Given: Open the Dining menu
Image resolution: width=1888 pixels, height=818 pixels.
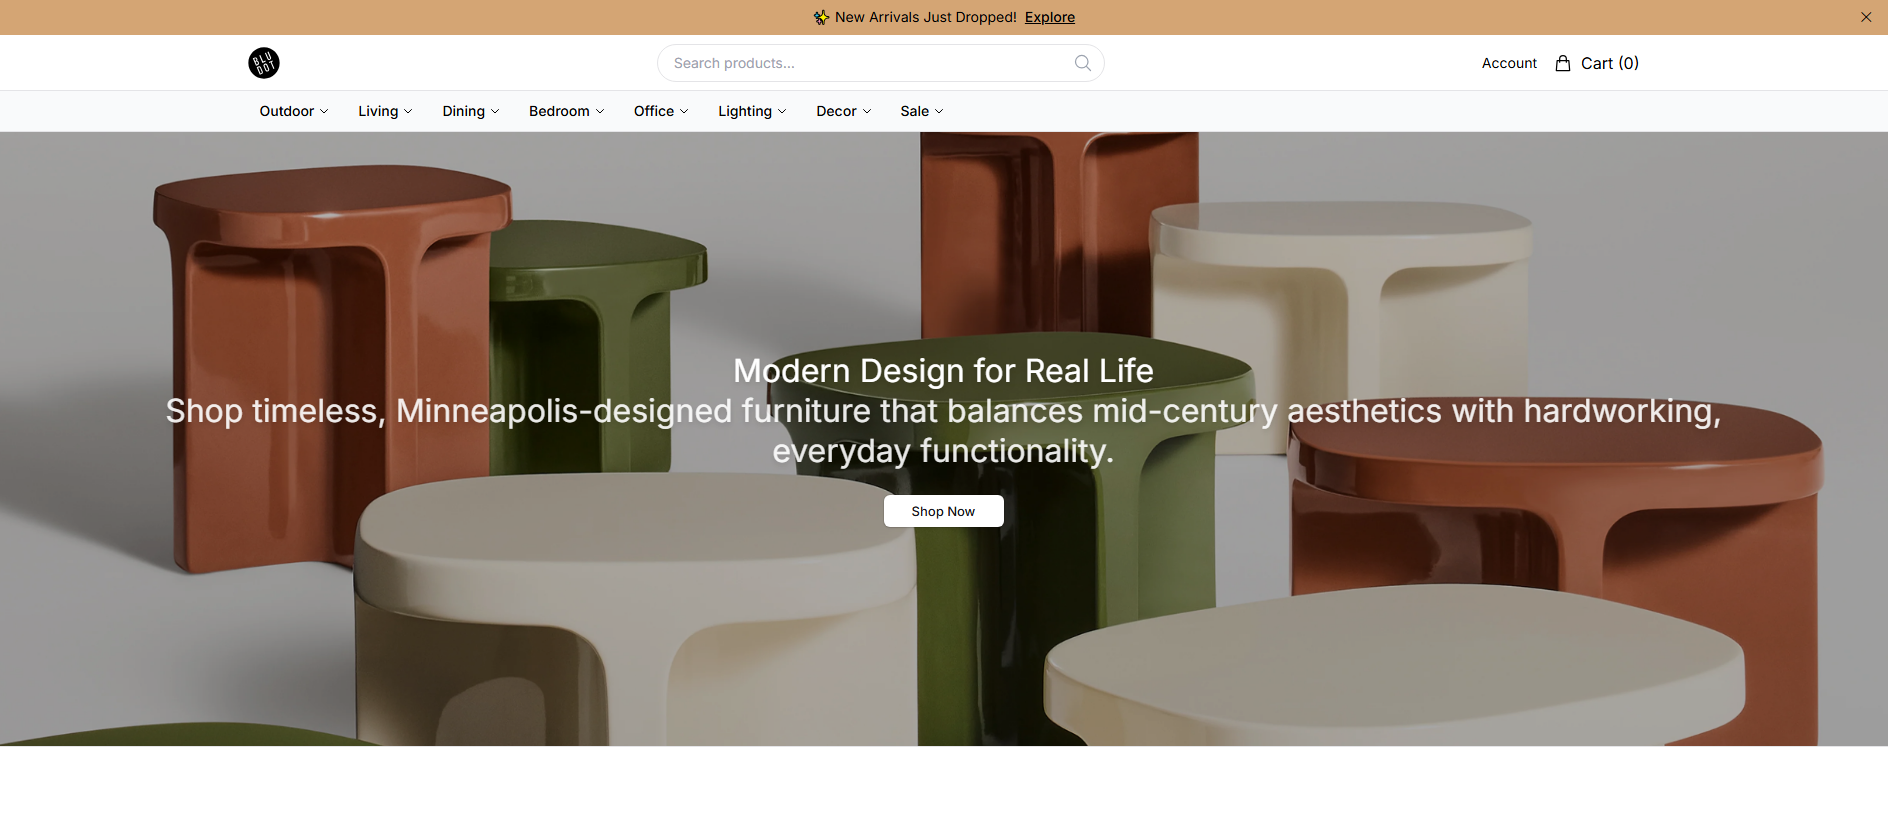Looking at the screenshot, I should click(471, 111).
